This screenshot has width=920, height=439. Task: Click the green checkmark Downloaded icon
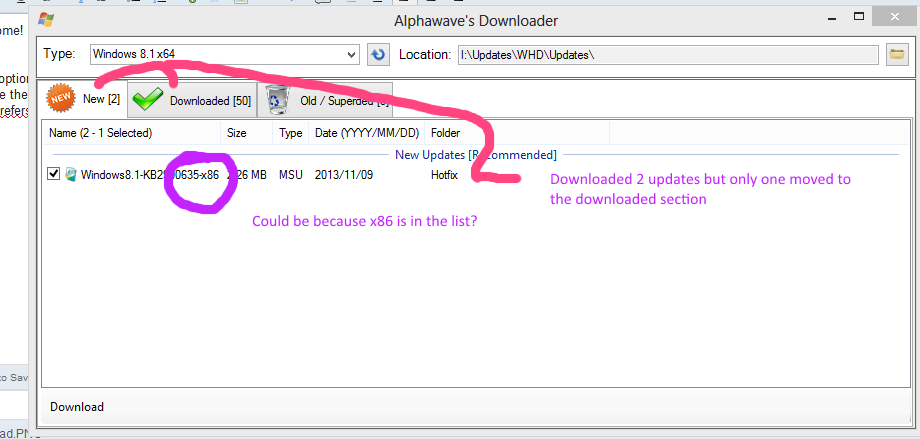point(149,100)
